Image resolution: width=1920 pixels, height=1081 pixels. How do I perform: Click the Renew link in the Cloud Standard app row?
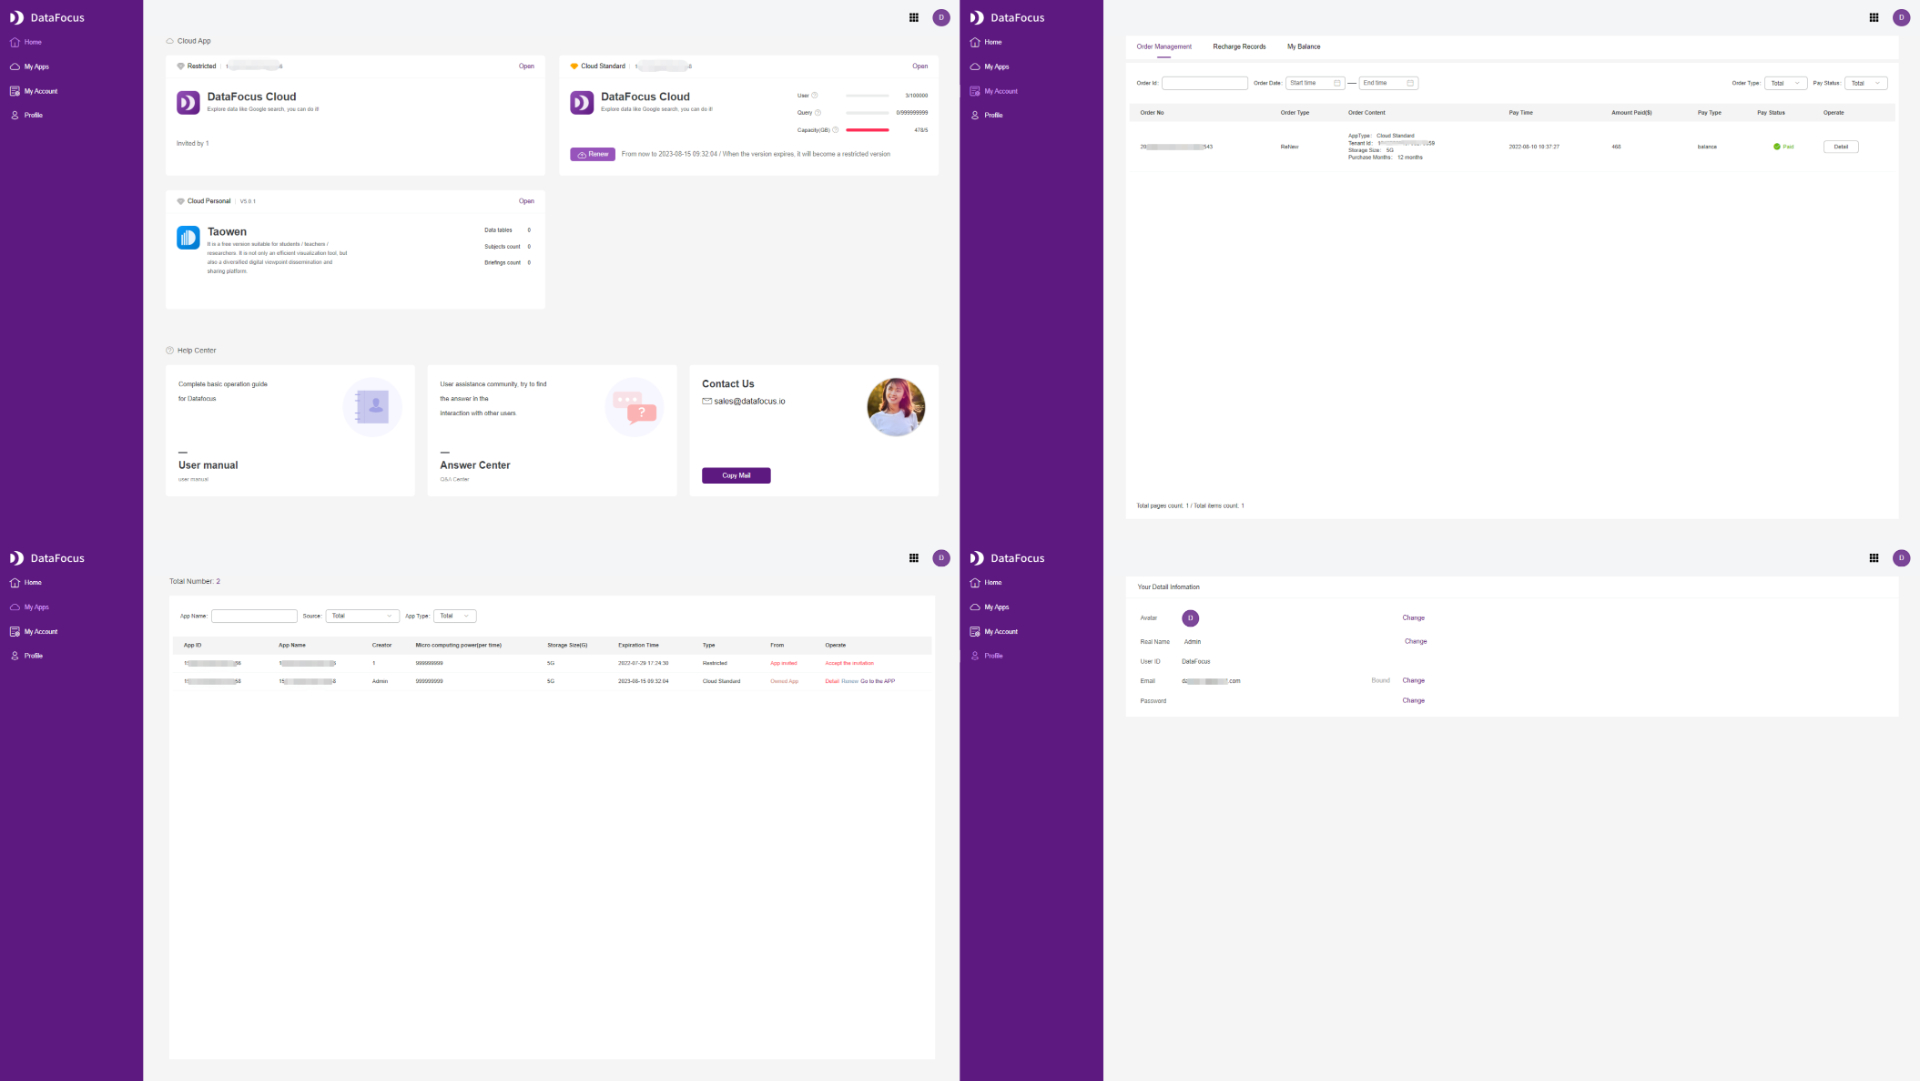click(x=850, y=681)
